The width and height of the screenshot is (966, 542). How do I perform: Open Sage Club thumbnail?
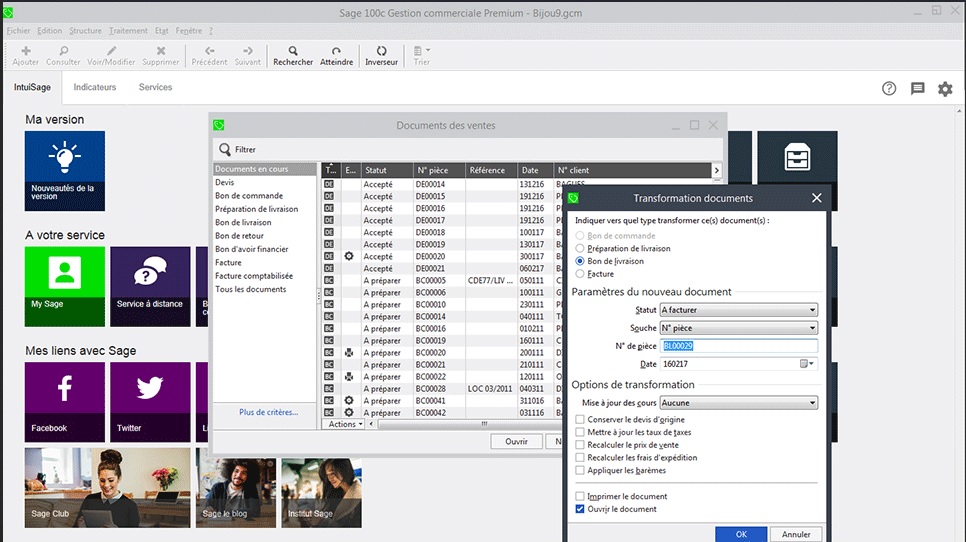coord(108,488)
